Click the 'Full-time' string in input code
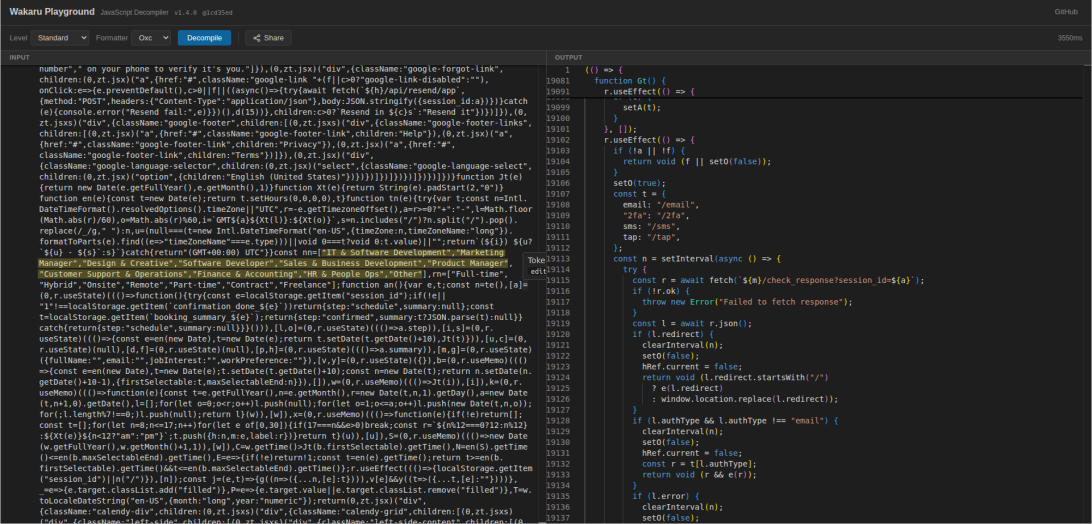The height and width of the screenshot is (524, 1092). tap(477, 274)
